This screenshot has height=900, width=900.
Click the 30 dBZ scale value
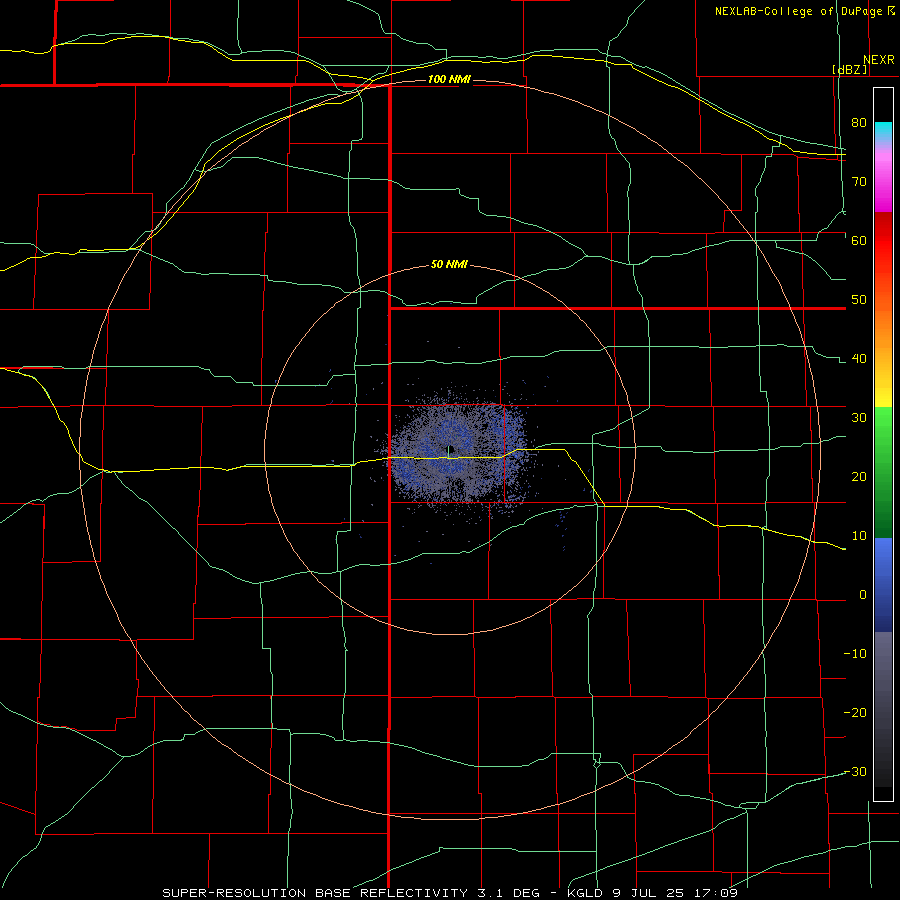[859, 418]
